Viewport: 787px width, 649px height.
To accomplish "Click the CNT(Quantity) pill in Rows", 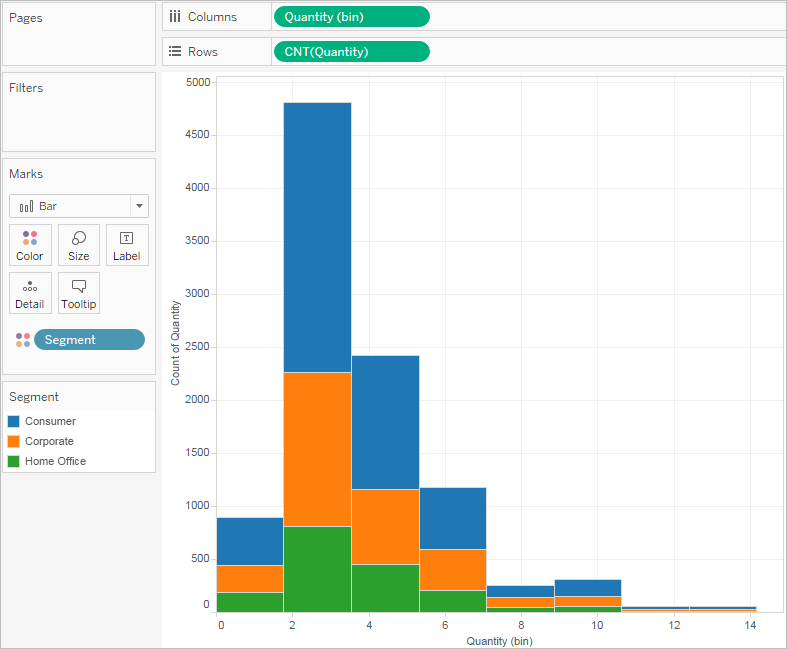I will coord(351,52).
